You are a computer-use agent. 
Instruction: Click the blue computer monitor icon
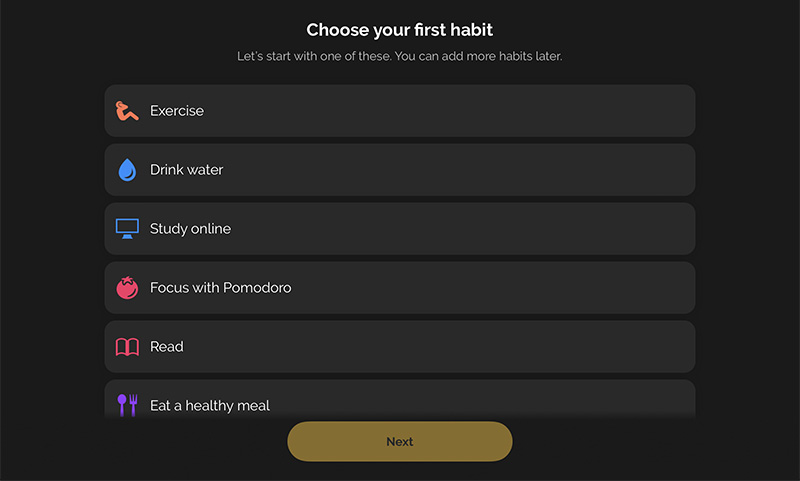tap(127, 229)
